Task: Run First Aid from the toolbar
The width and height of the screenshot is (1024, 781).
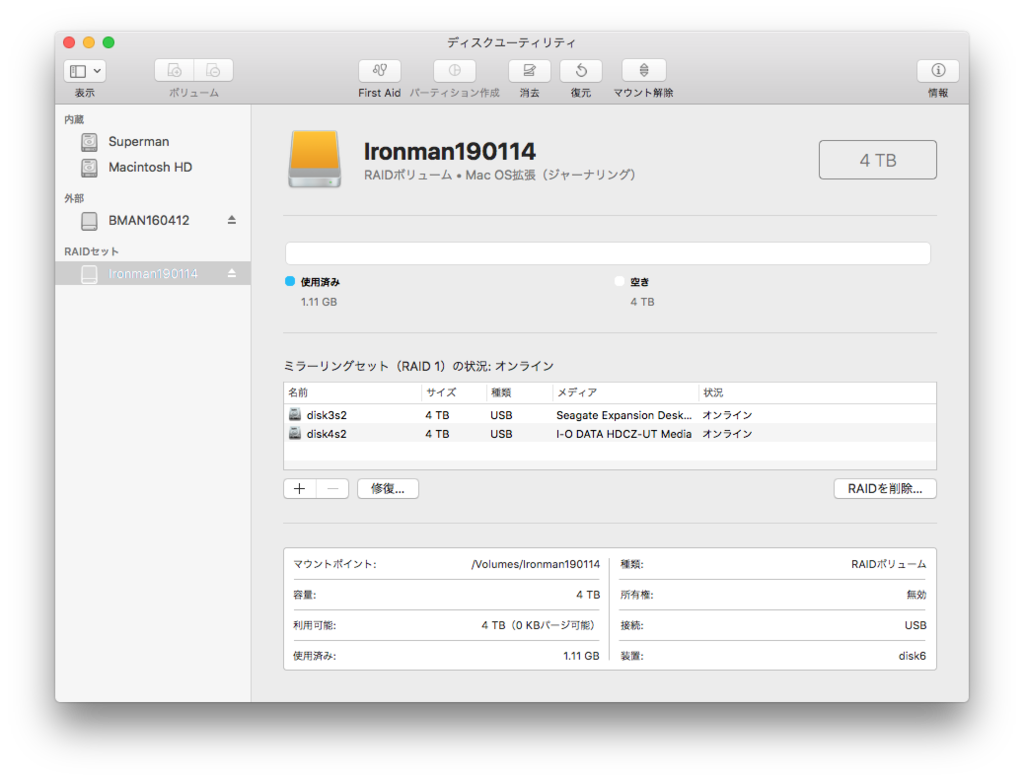Action: point(379,70)
